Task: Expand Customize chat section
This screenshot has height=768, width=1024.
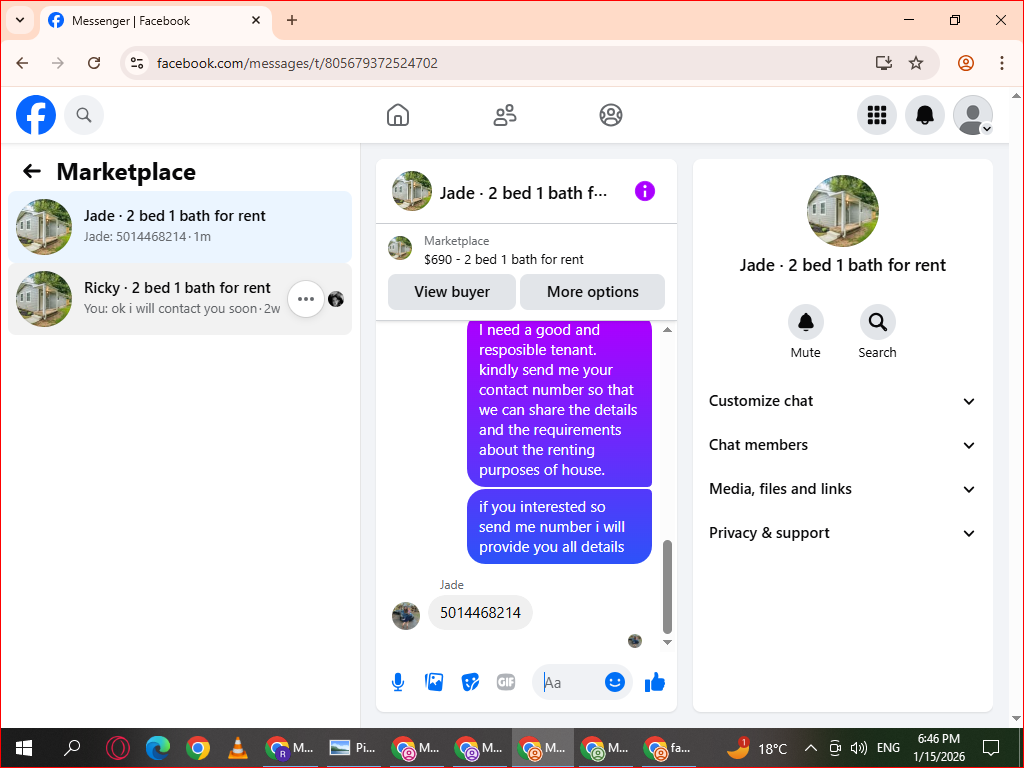Action: click(842, 401)
